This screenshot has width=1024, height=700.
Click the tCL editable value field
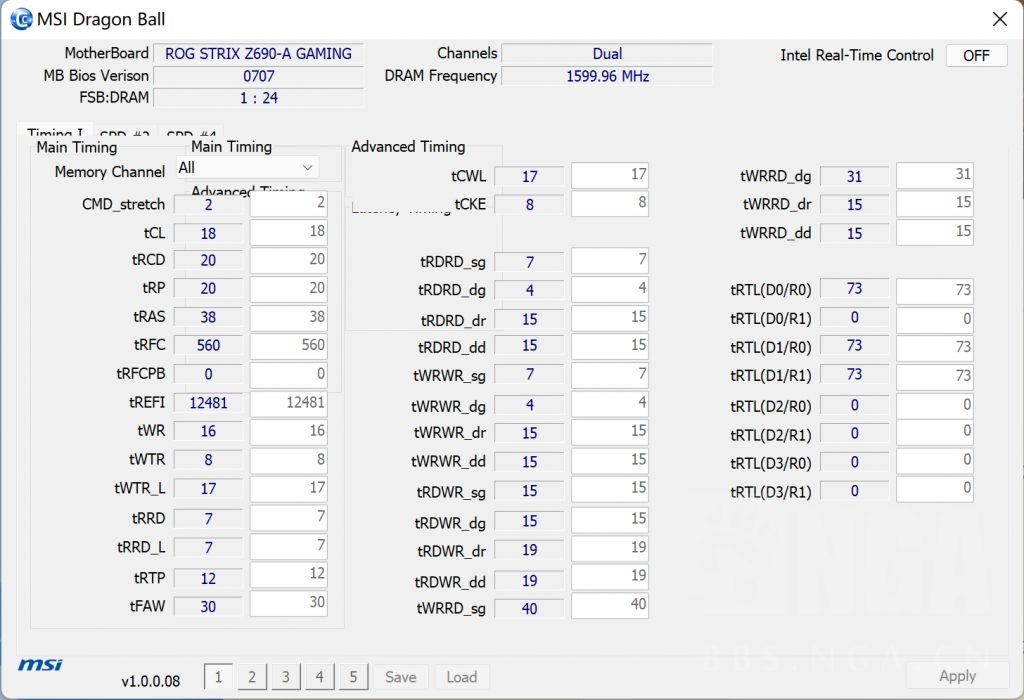tap(288, 232)
